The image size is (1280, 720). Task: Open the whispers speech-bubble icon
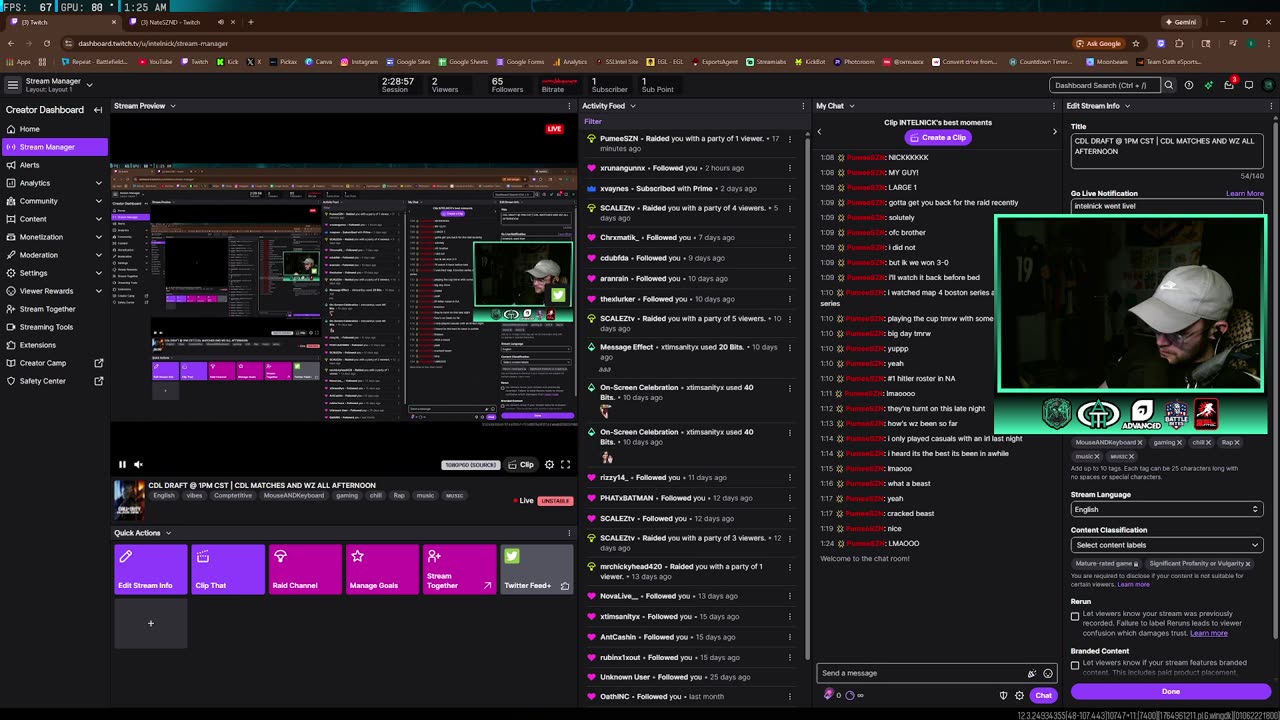(x=1249, y=85)
